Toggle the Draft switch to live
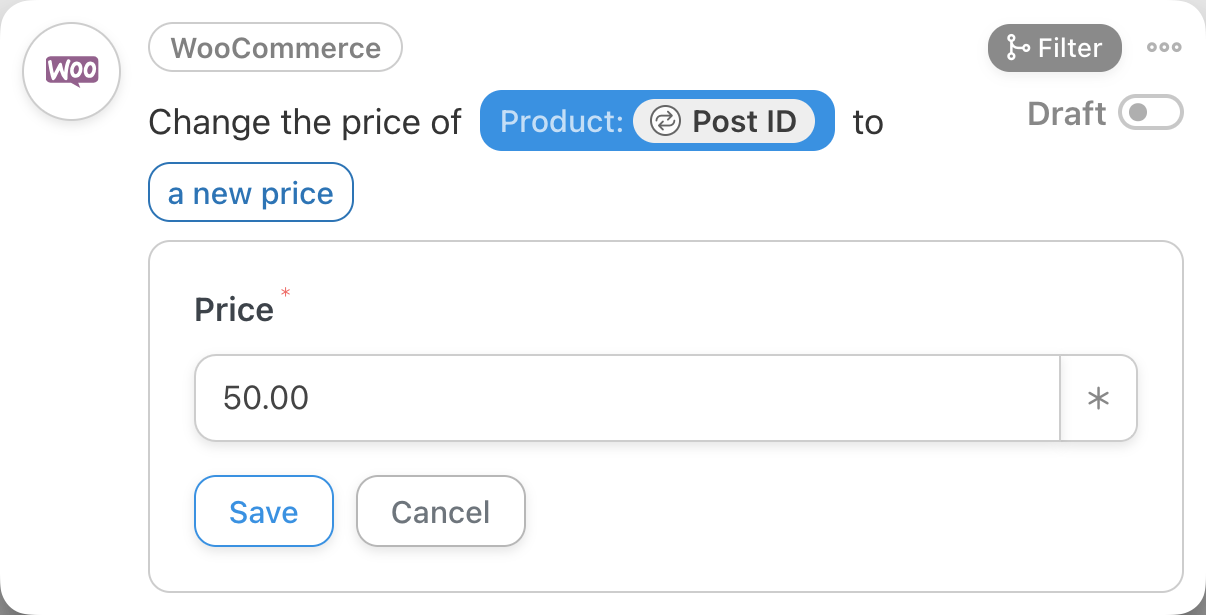 tap(1150, 113)
